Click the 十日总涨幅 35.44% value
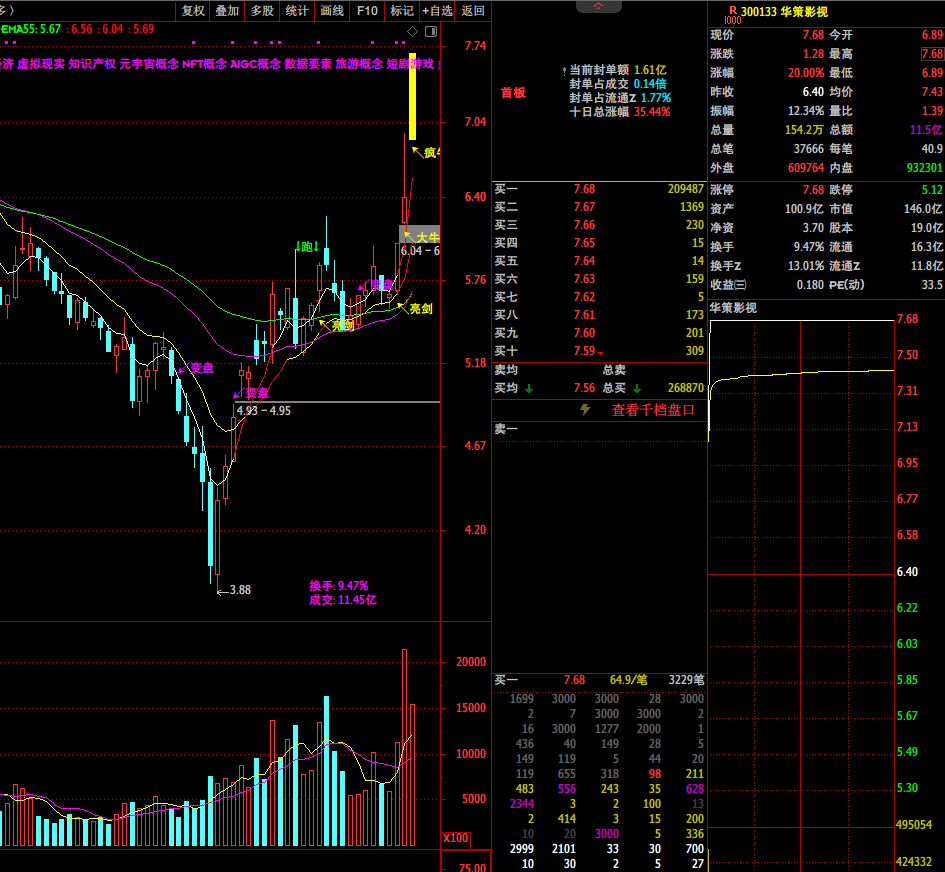 tap(652, 111)
